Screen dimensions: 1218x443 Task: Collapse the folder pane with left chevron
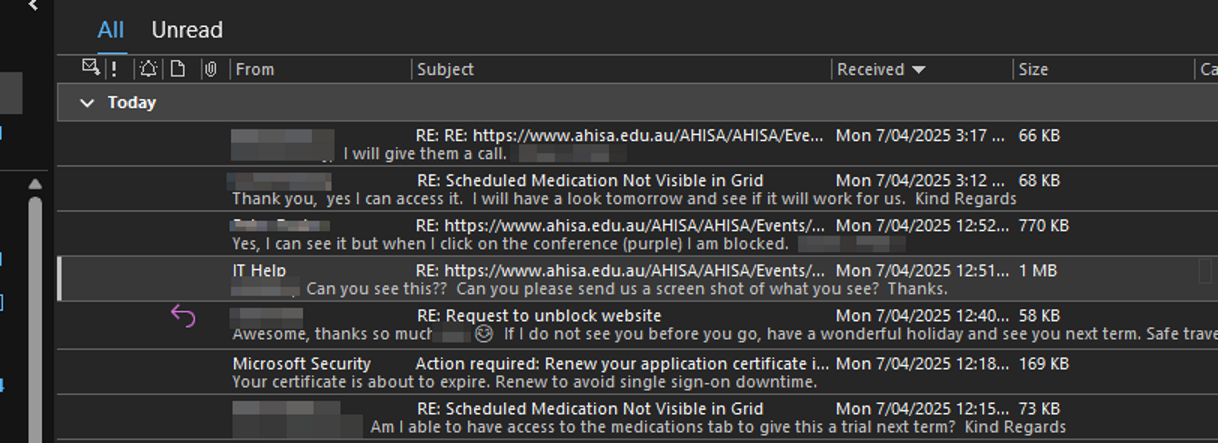click(33, 6)
